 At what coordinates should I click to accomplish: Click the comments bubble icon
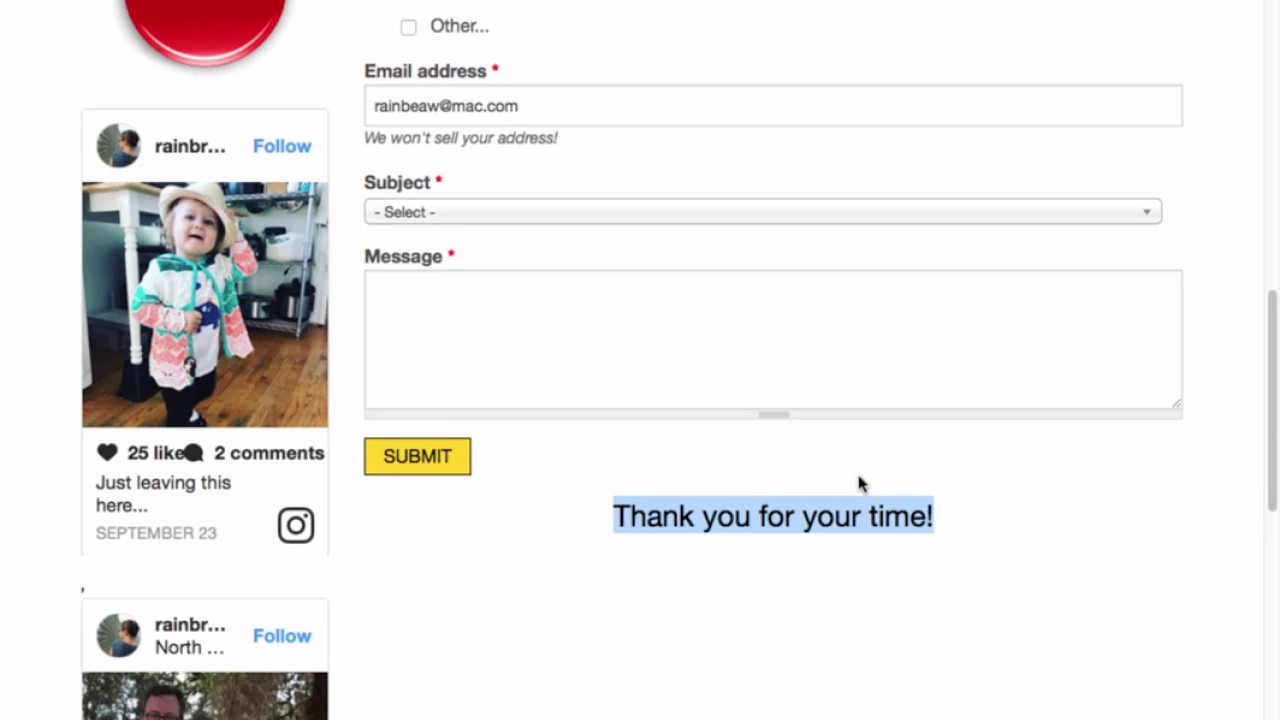coord(194,453)
